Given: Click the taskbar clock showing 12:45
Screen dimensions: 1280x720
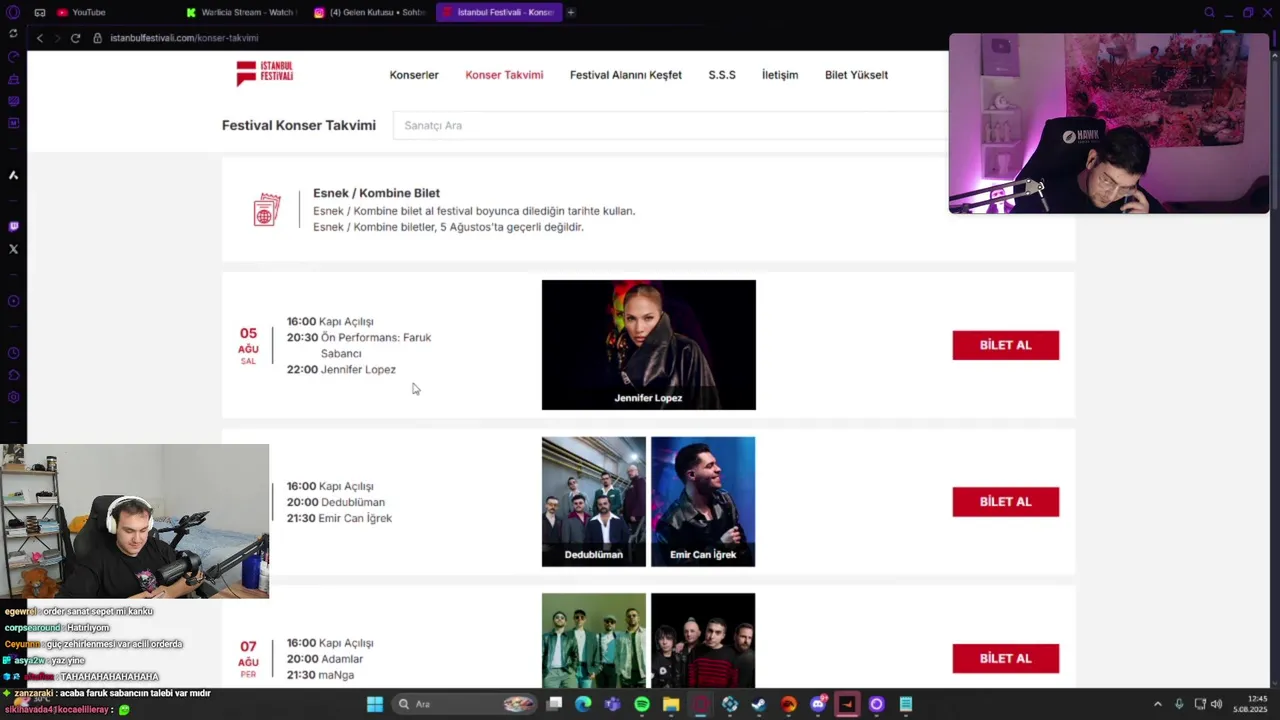Looking at the screenshot, I should pos(1250,704).
